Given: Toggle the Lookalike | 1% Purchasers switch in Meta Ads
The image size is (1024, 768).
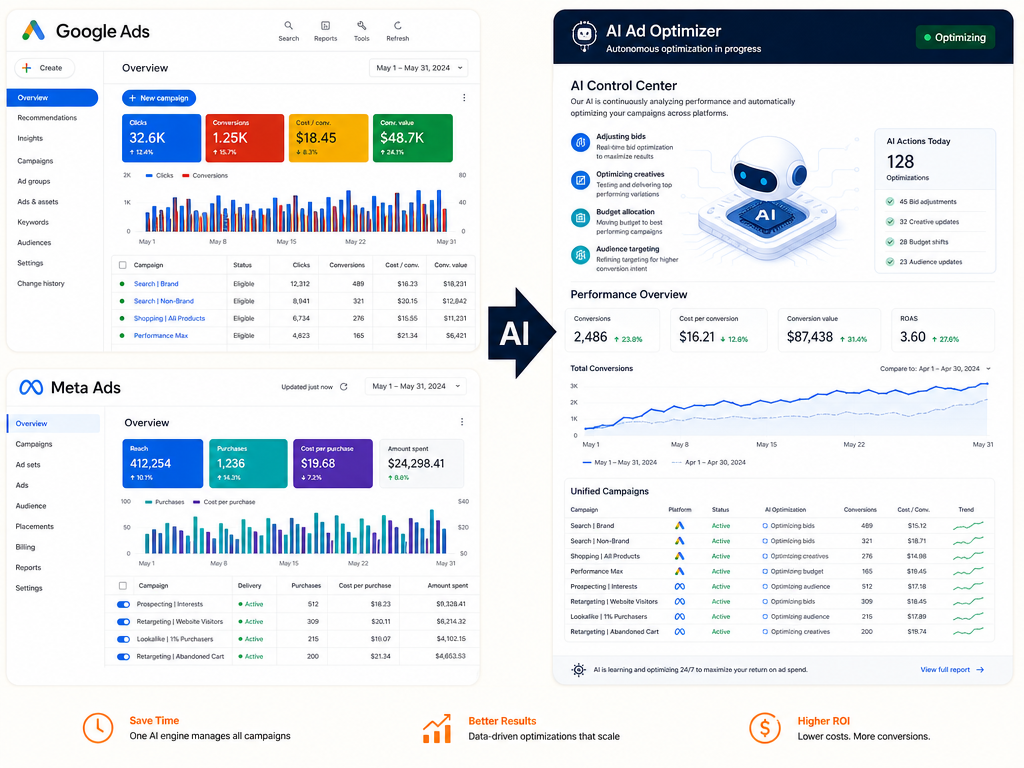Looking at the screenshot, I should click(123, 639).
